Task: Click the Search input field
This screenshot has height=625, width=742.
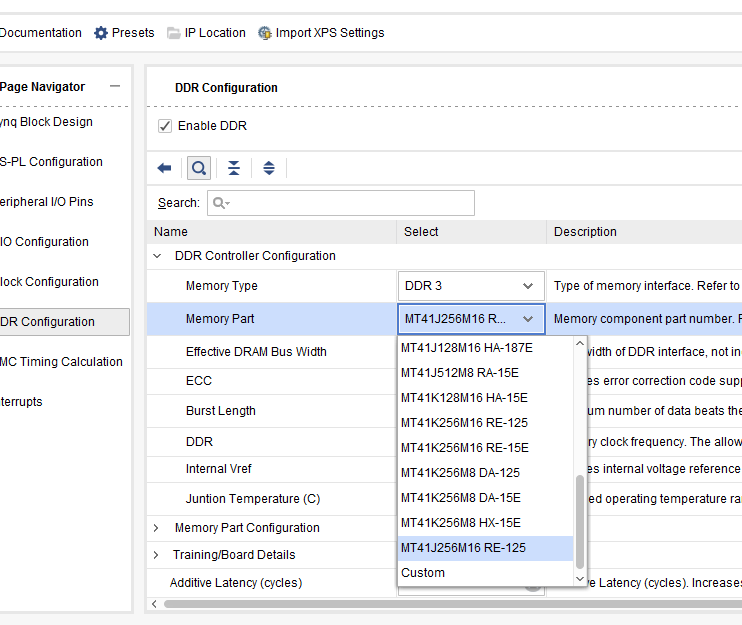Action: [350, 203]
